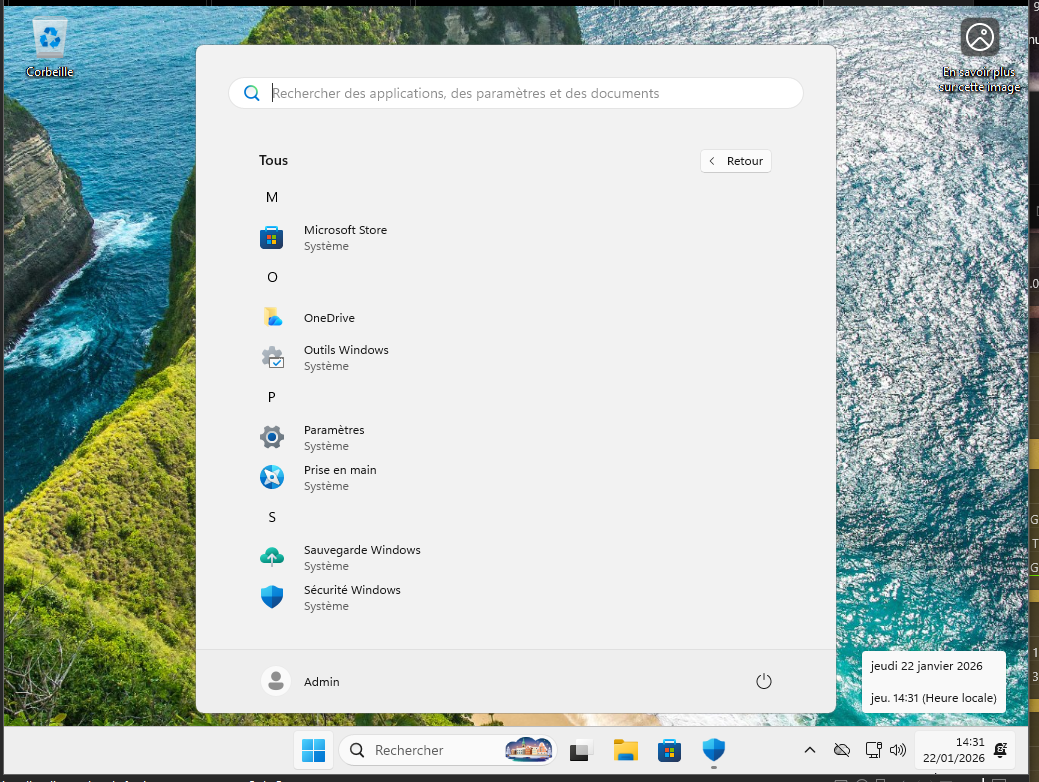1039x782 pixels.
Task: Jump to letter M section header
Action: pyautogui.click(x=271, y=197)
